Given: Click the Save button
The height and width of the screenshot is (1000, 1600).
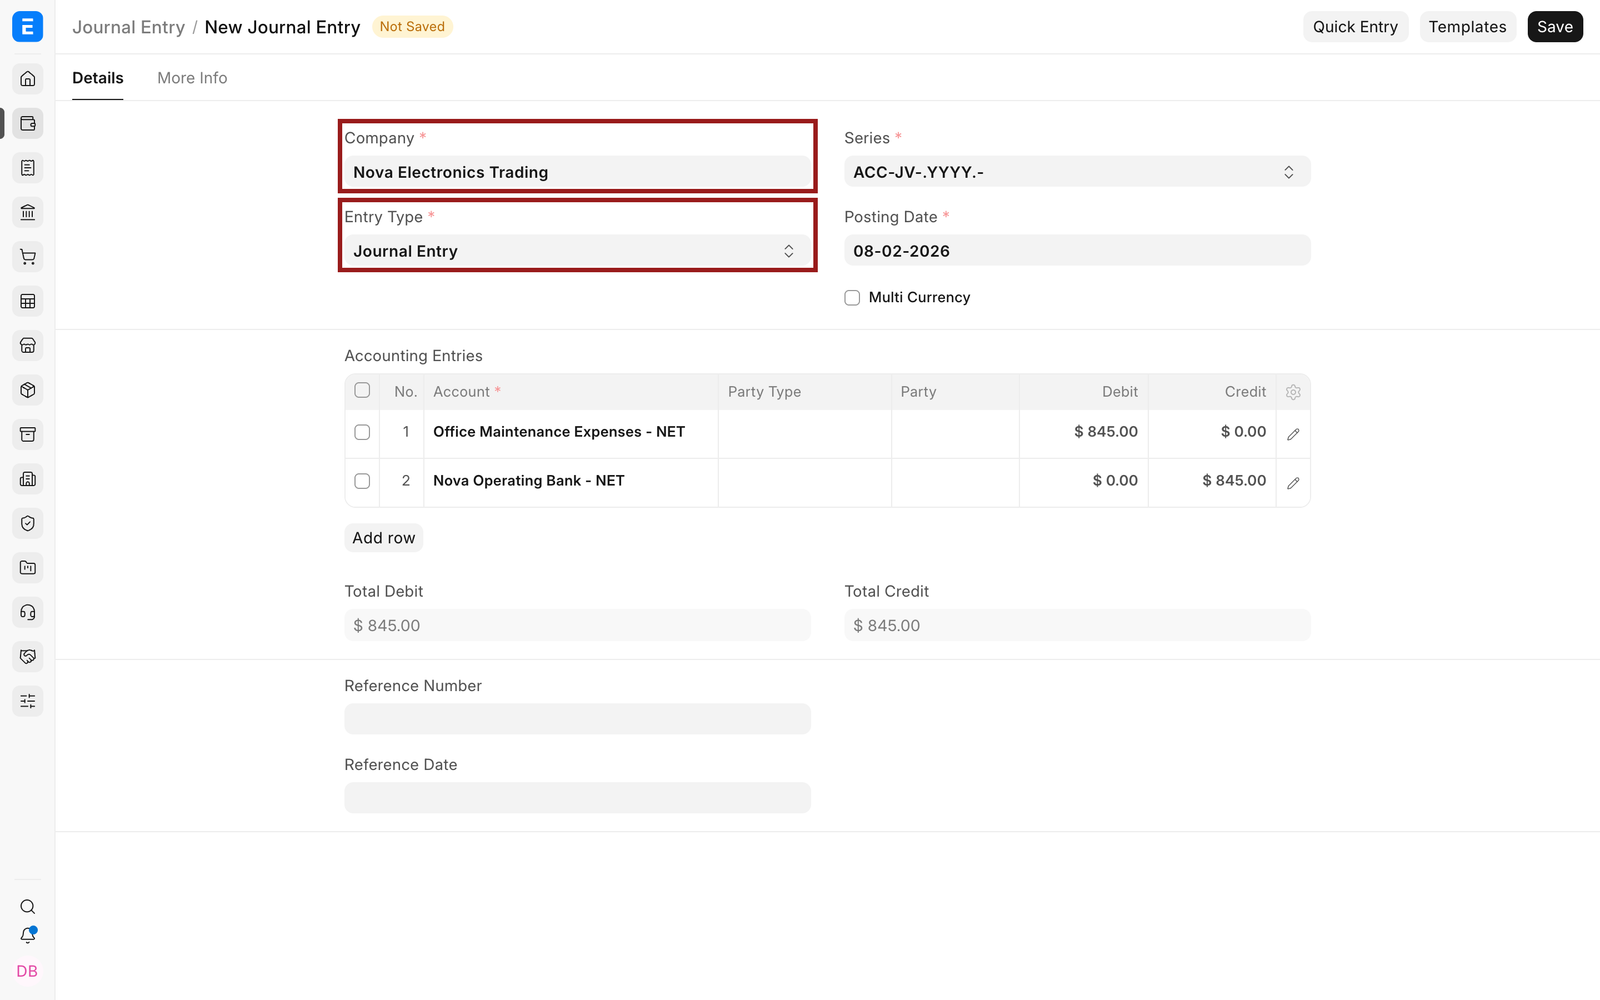Looking at the screenshot, I should (1555, 27).
